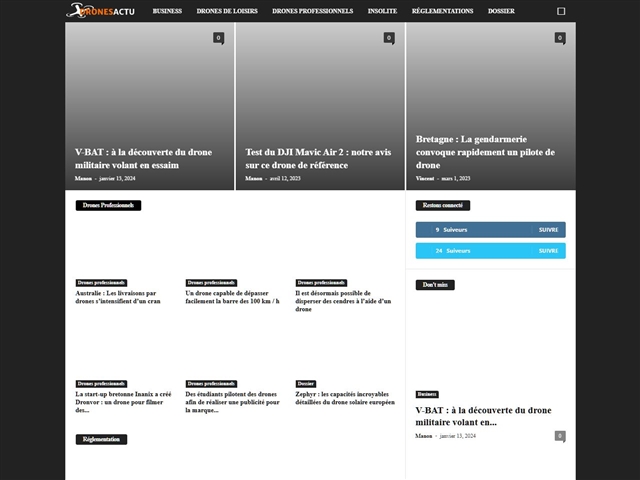Select category tag above étudiants article
Screen dimensions: 640x480
[211, 384]
